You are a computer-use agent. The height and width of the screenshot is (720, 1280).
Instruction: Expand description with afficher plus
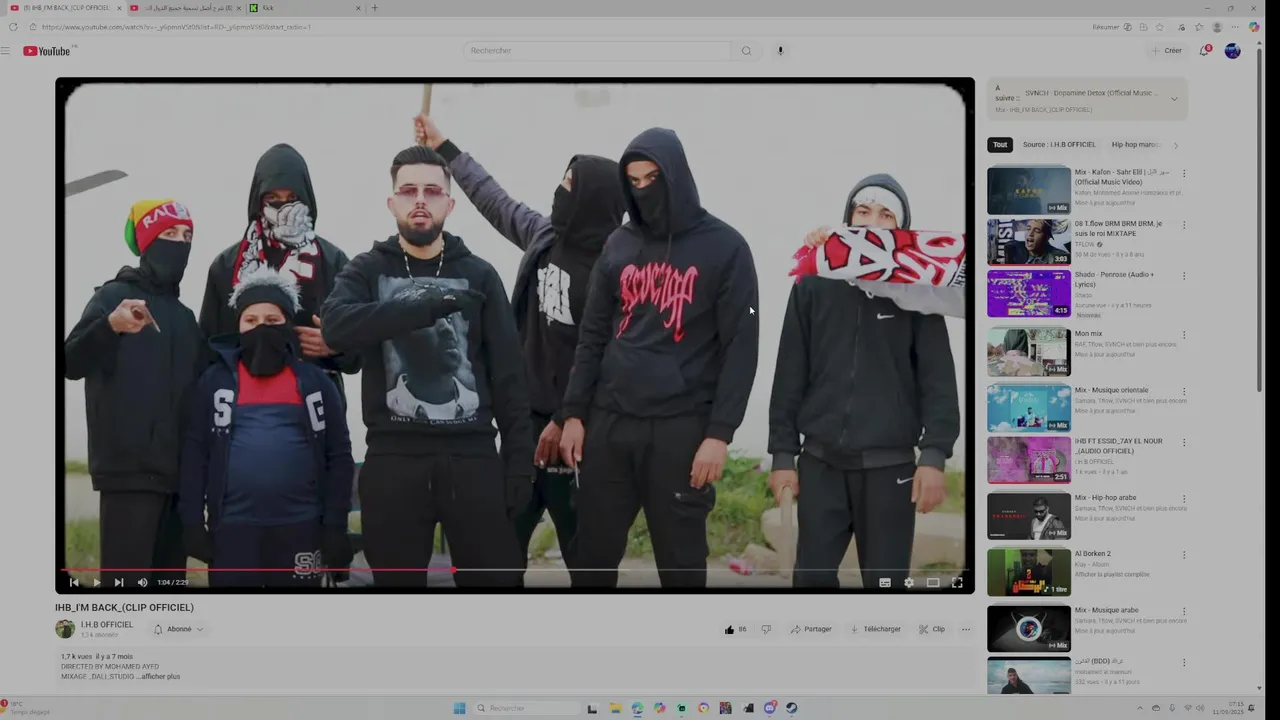pos(160,677)
